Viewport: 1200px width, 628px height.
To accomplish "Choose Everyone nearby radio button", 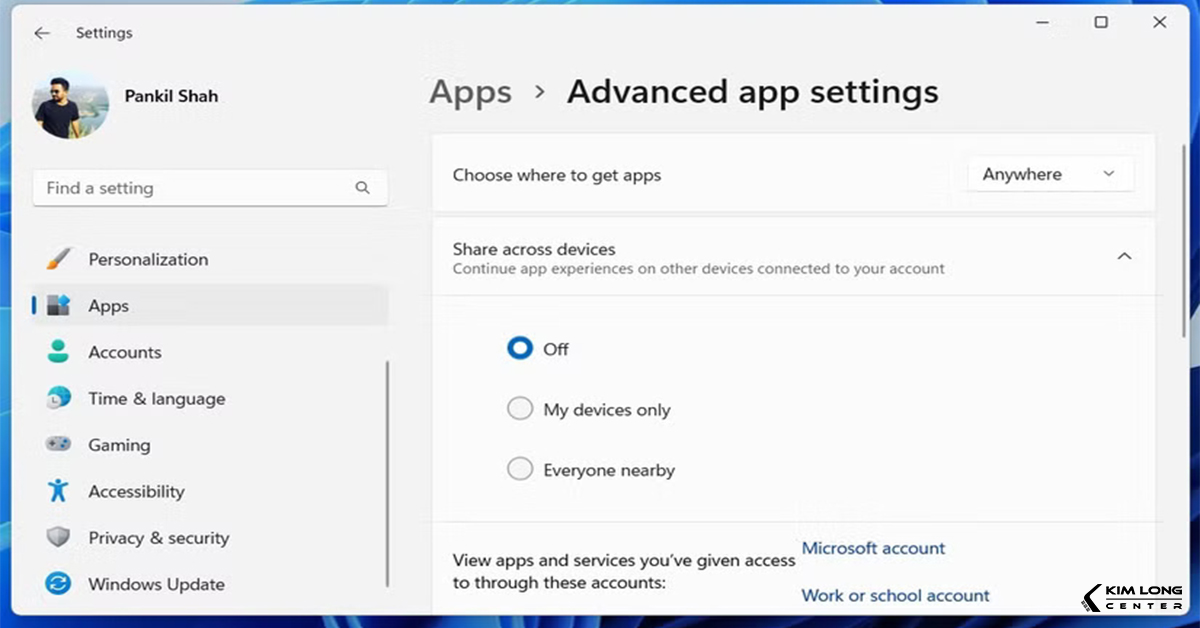I will click(520, 470).
